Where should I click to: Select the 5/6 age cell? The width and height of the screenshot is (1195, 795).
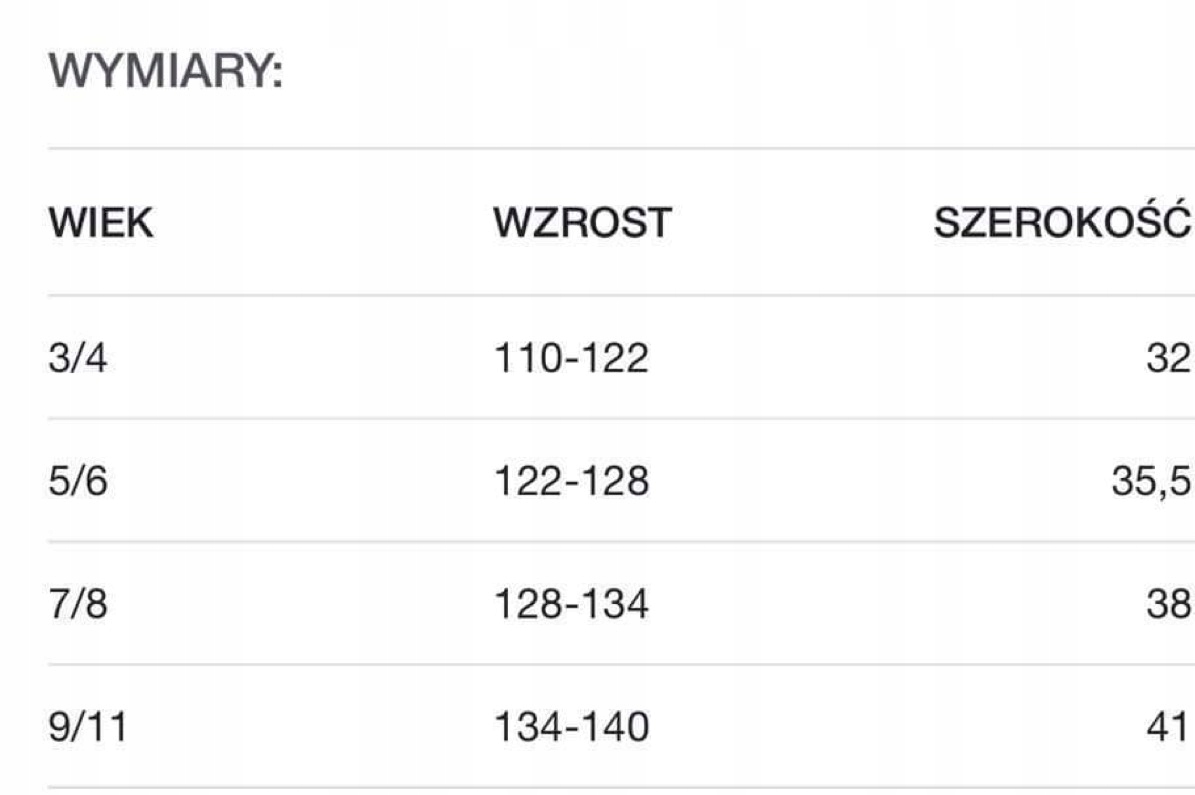pos(77,482)
